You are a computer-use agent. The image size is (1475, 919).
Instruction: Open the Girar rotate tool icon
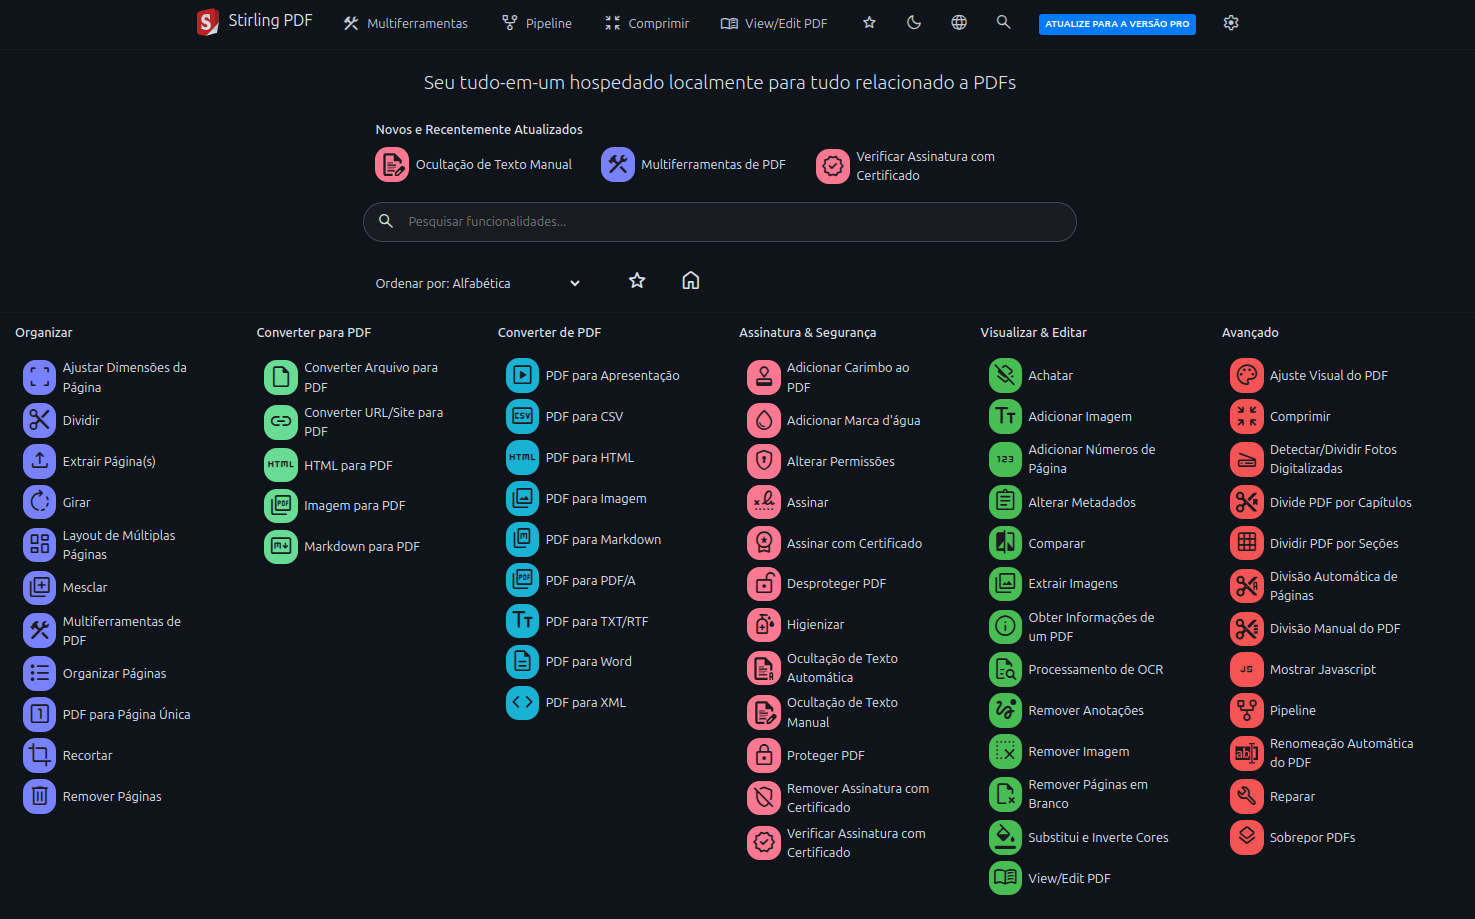[x=40, y=502]
